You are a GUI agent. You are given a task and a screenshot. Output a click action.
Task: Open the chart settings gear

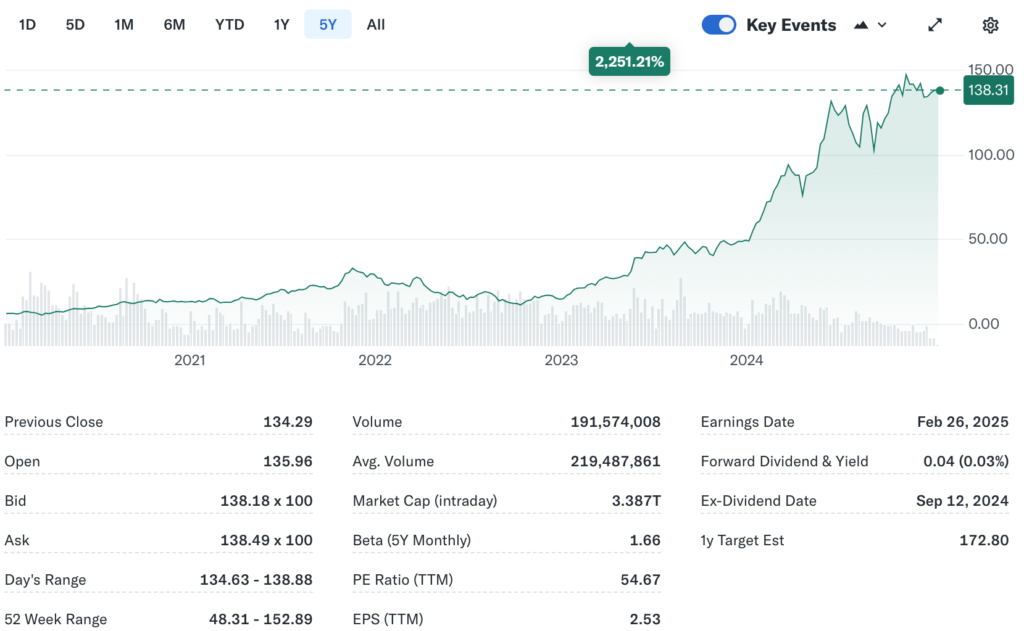point(990,24)
